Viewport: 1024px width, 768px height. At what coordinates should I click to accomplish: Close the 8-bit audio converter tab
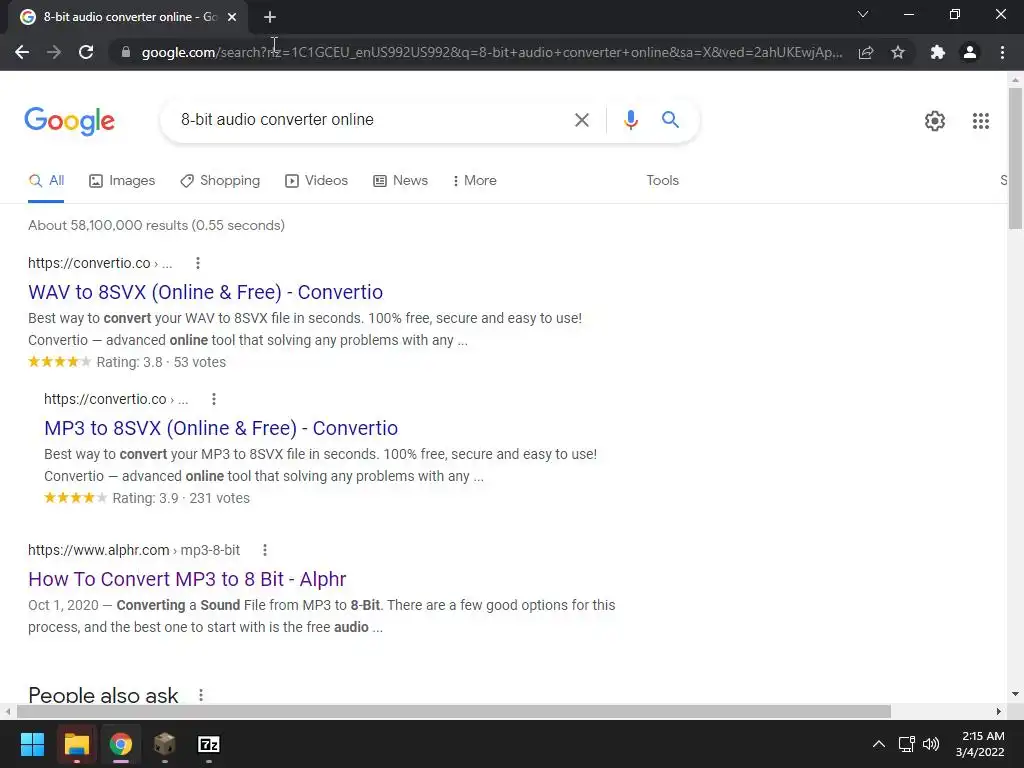[x=232, y=17]
